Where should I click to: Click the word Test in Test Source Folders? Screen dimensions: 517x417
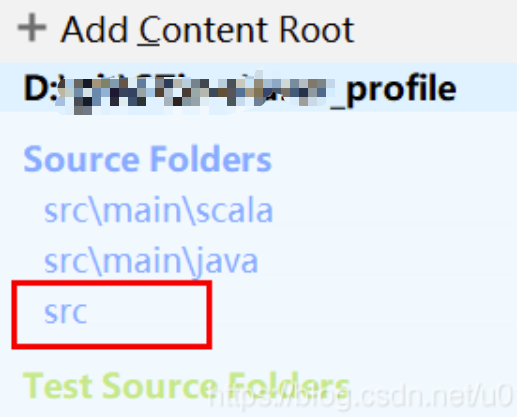coord(58,386)
